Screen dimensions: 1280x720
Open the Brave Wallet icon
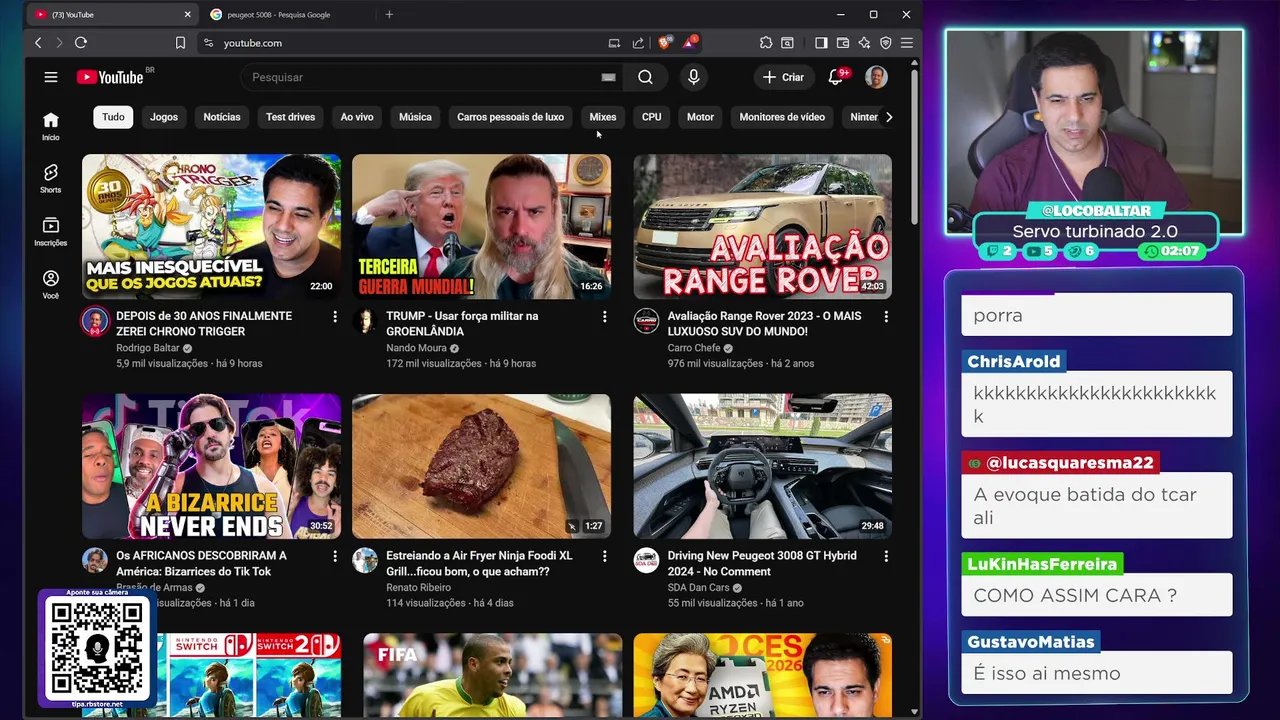[843, 43]
